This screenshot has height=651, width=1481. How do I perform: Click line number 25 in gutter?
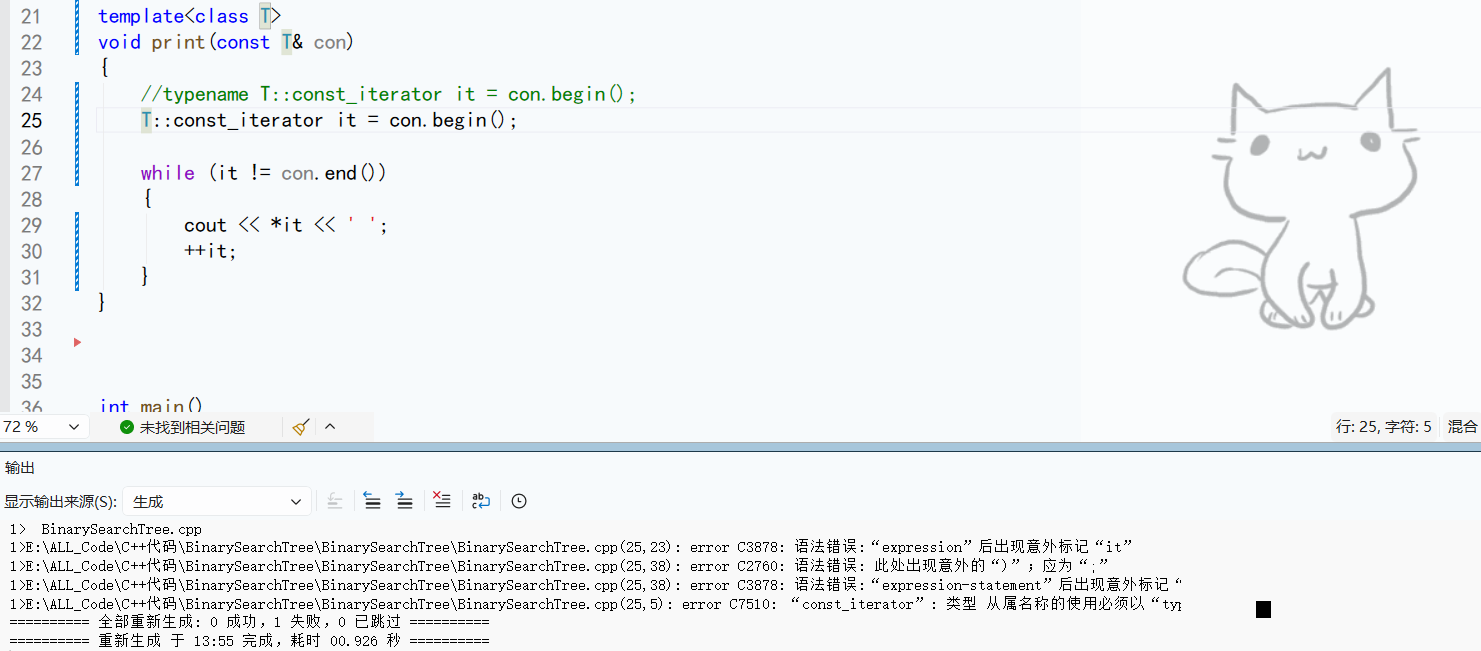point(31,120)
